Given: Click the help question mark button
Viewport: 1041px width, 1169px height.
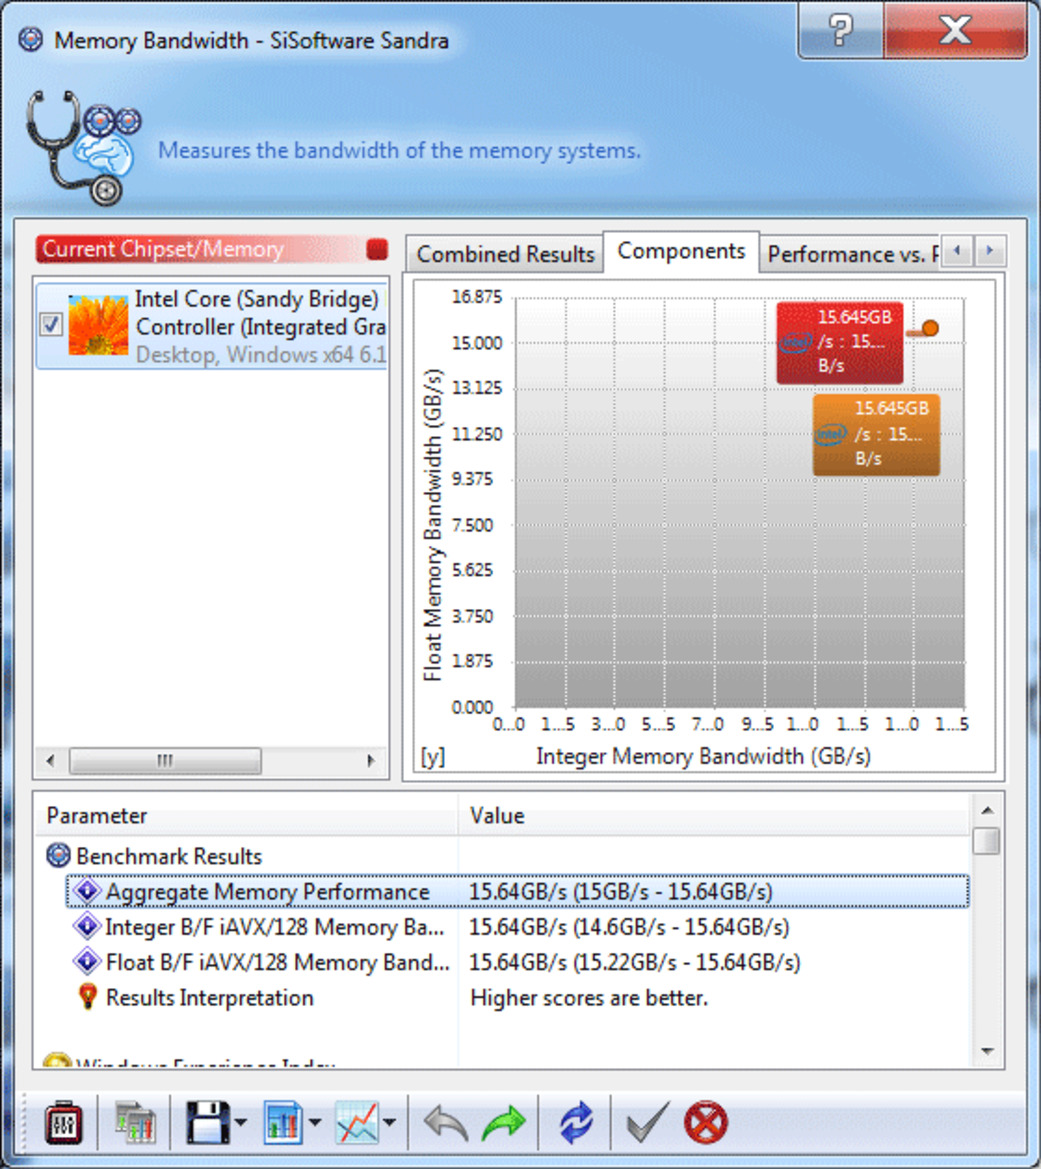Looking at the screenshot, I should click(840, 31).
